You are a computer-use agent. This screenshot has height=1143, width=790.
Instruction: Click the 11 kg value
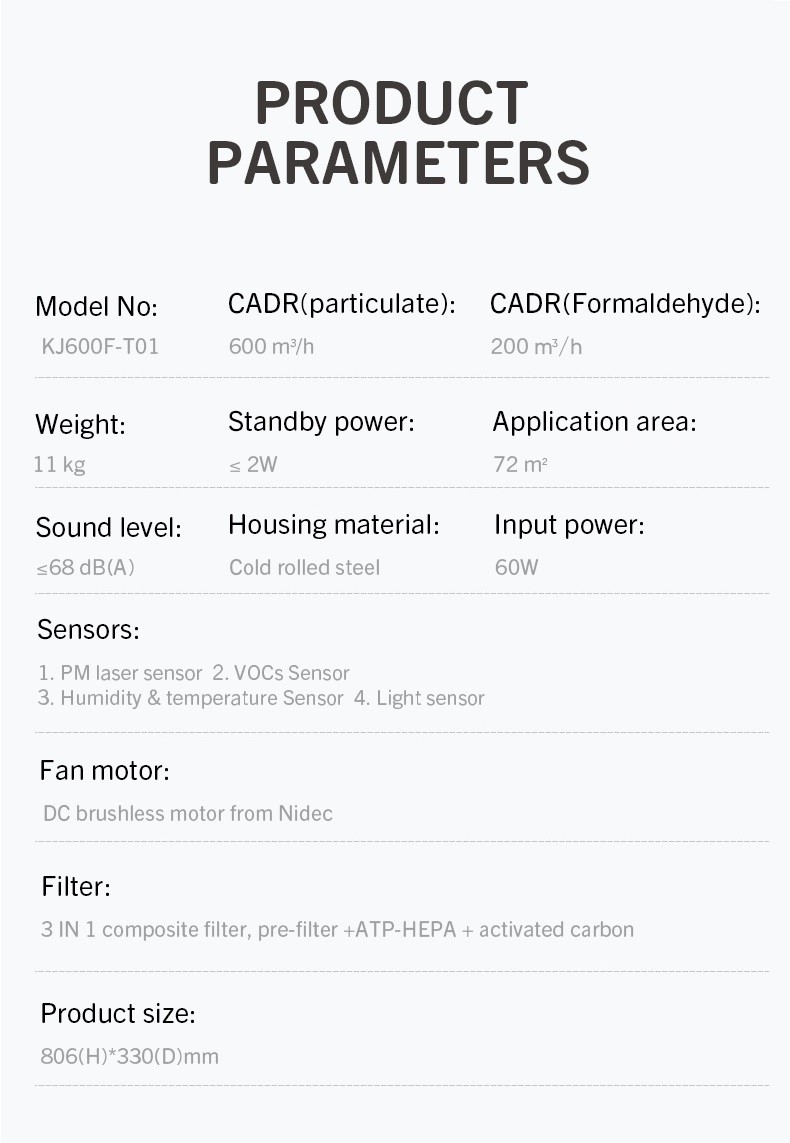tap(59, 464)
